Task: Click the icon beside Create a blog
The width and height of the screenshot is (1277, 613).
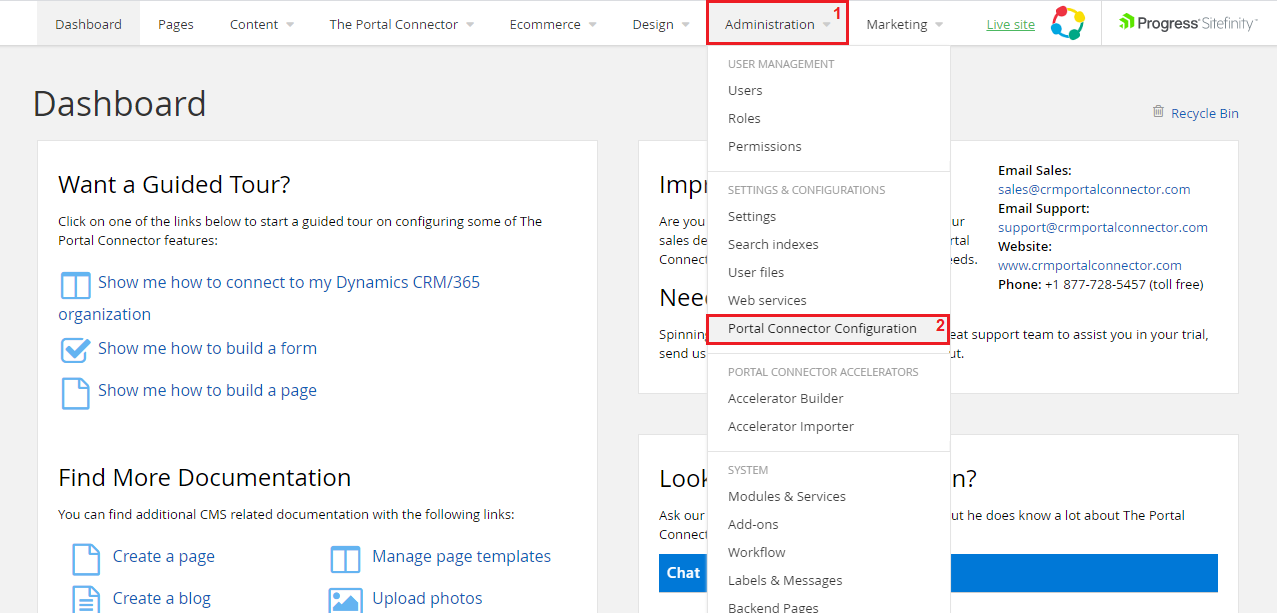Action: coord(86,599)
